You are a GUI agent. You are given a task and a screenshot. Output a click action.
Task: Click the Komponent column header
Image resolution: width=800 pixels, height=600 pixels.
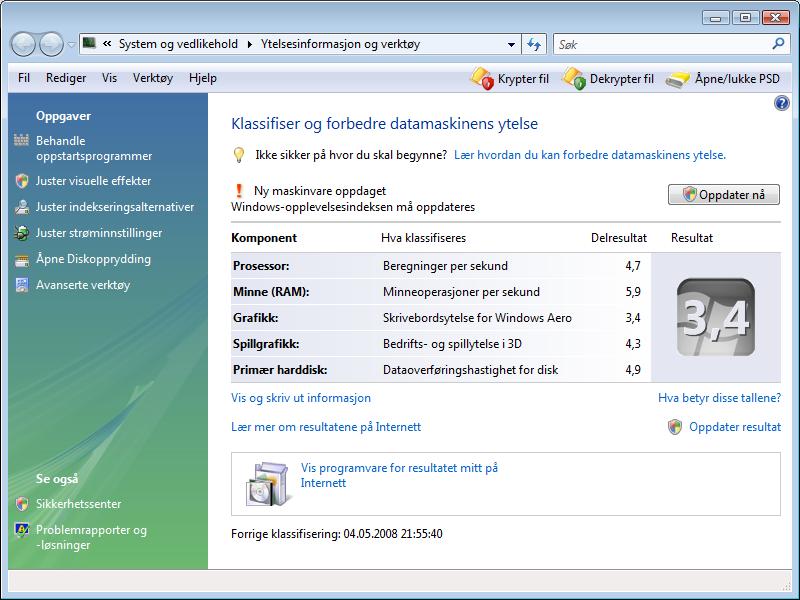(x=264, y=238)
